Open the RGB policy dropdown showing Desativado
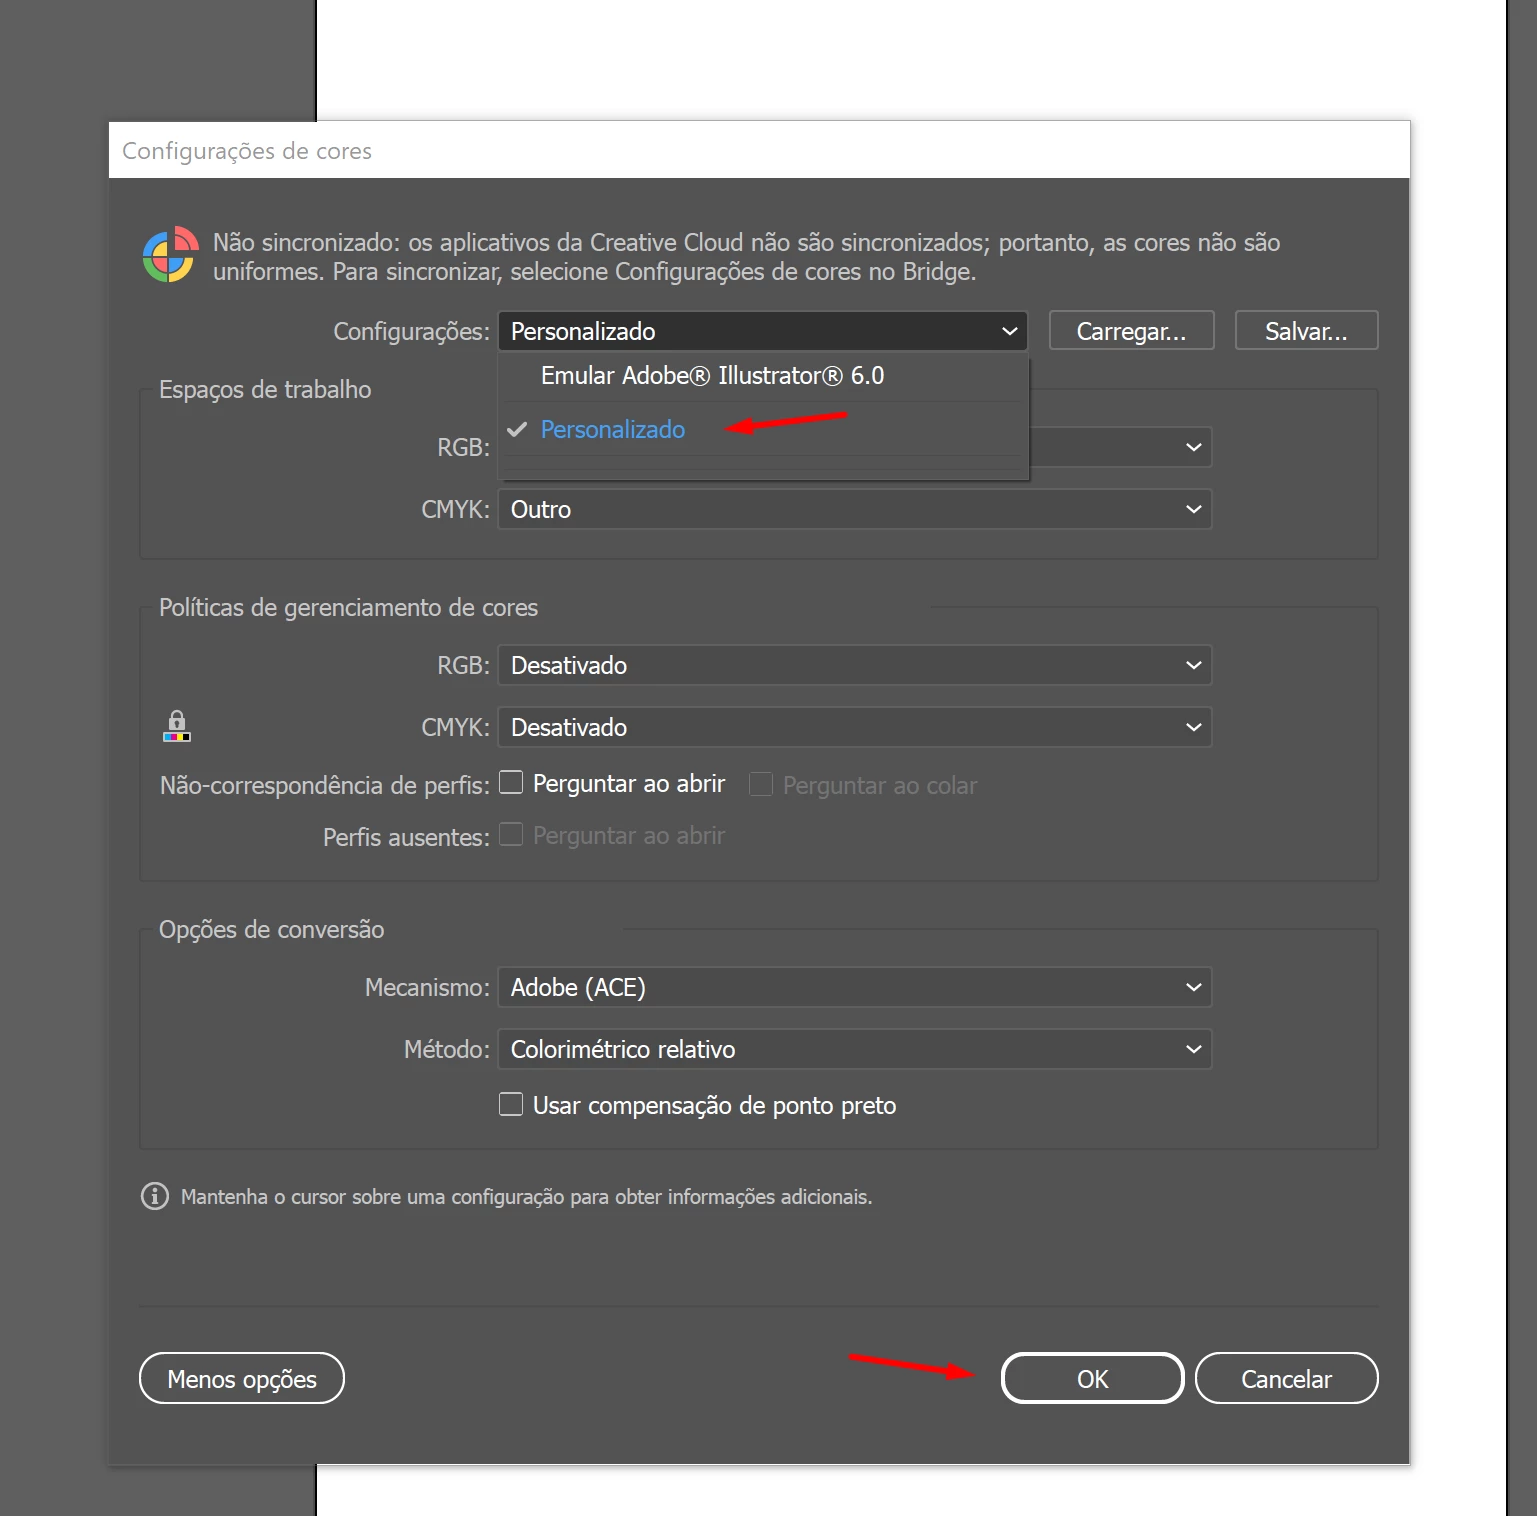1537x1516 pixels. coord(855,665)
